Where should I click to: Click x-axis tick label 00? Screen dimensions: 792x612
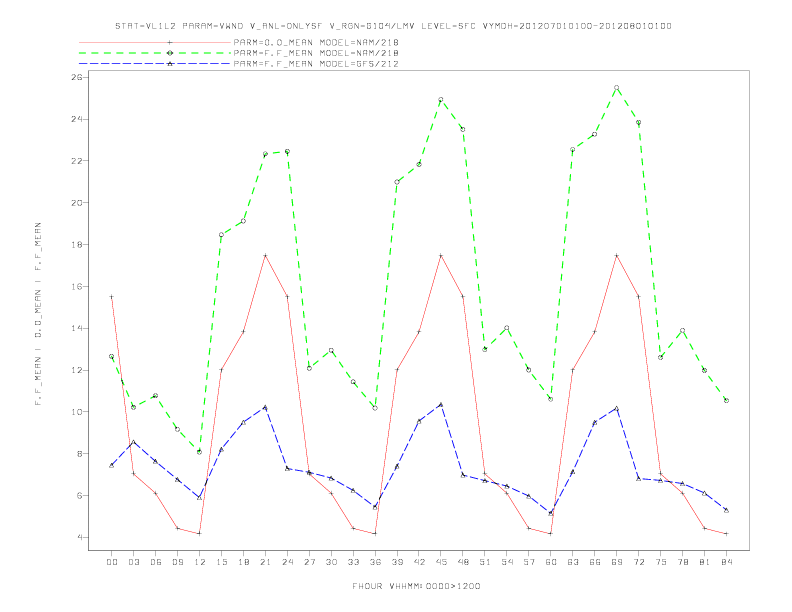coord(112,562)
